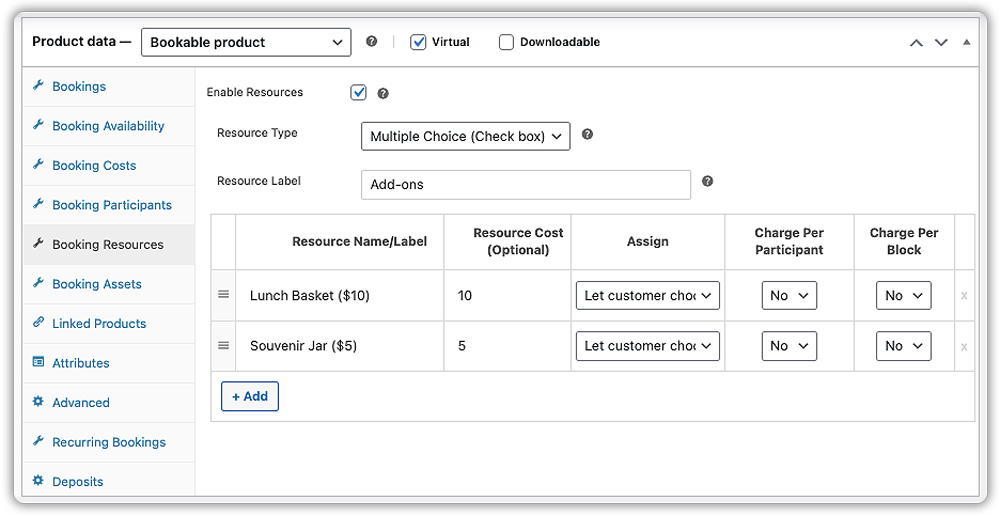
Task: Click help icon beside Resource Label field
Action: pos(707,182)
